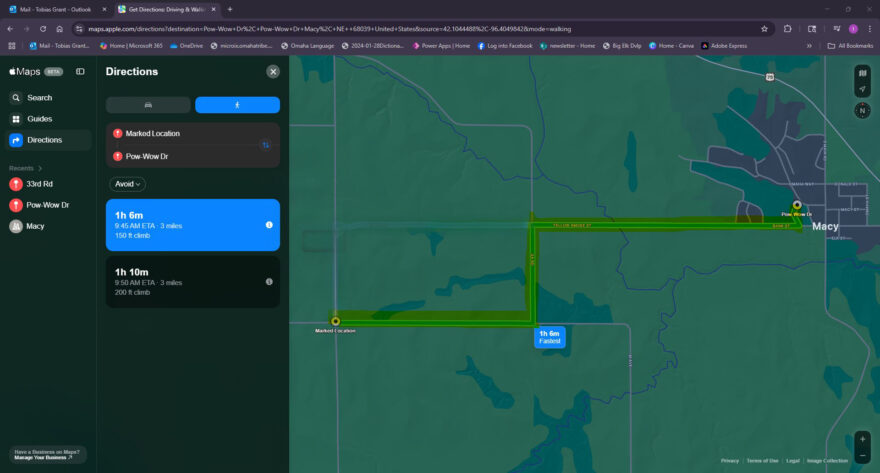
Task: Select the walking directions mode
Action: click(x=237, y=105)
